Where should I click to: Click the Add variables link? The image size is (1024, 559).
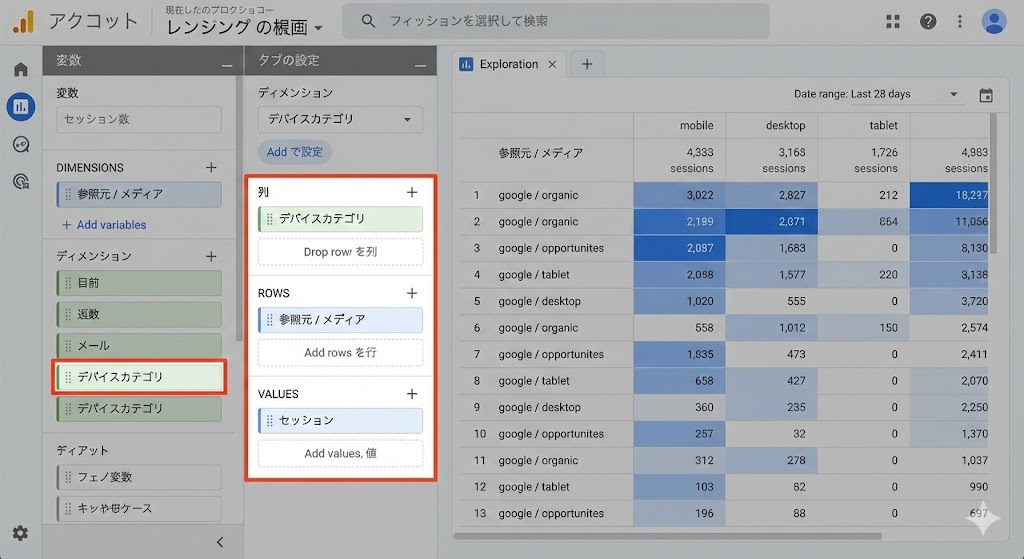pyautogui.click(x=104, y=225)
